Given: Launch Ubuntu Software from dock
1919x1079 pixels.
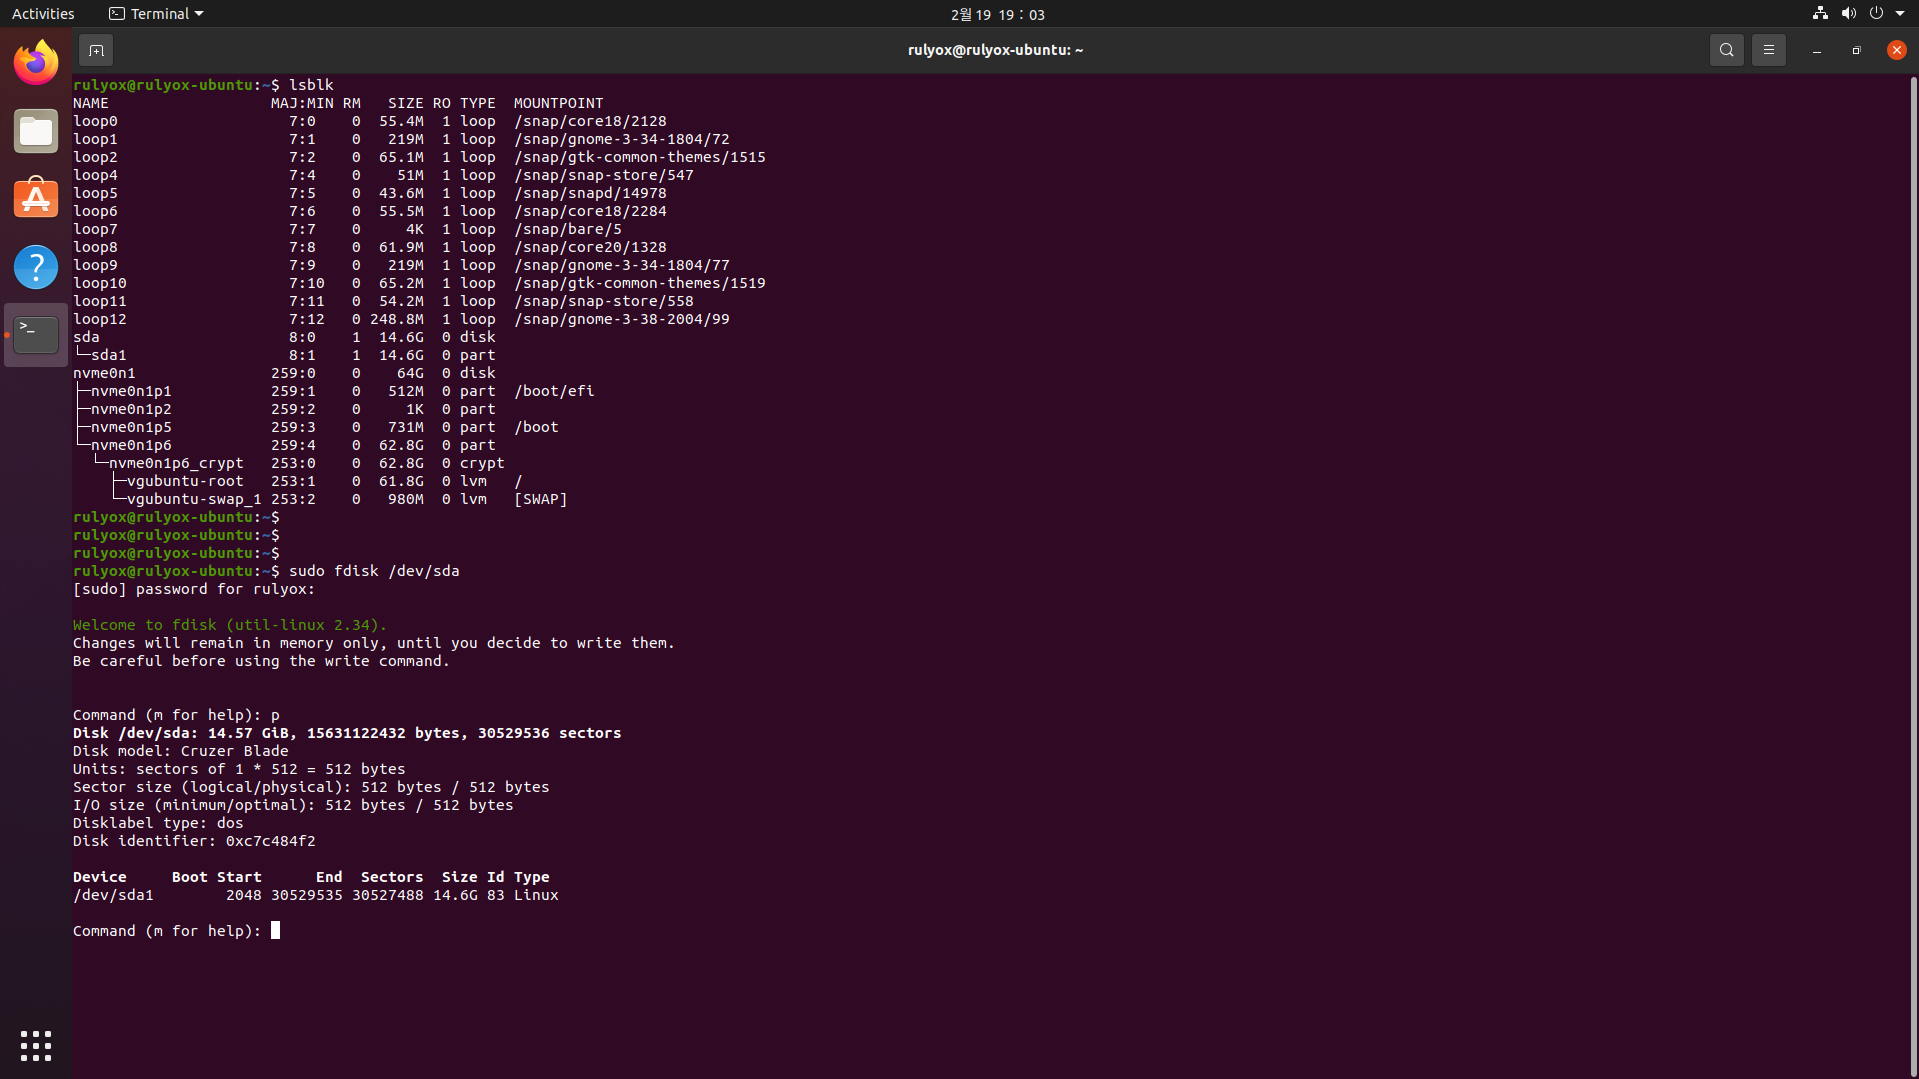Looking at the screenshot, I should tap(36, 199).
